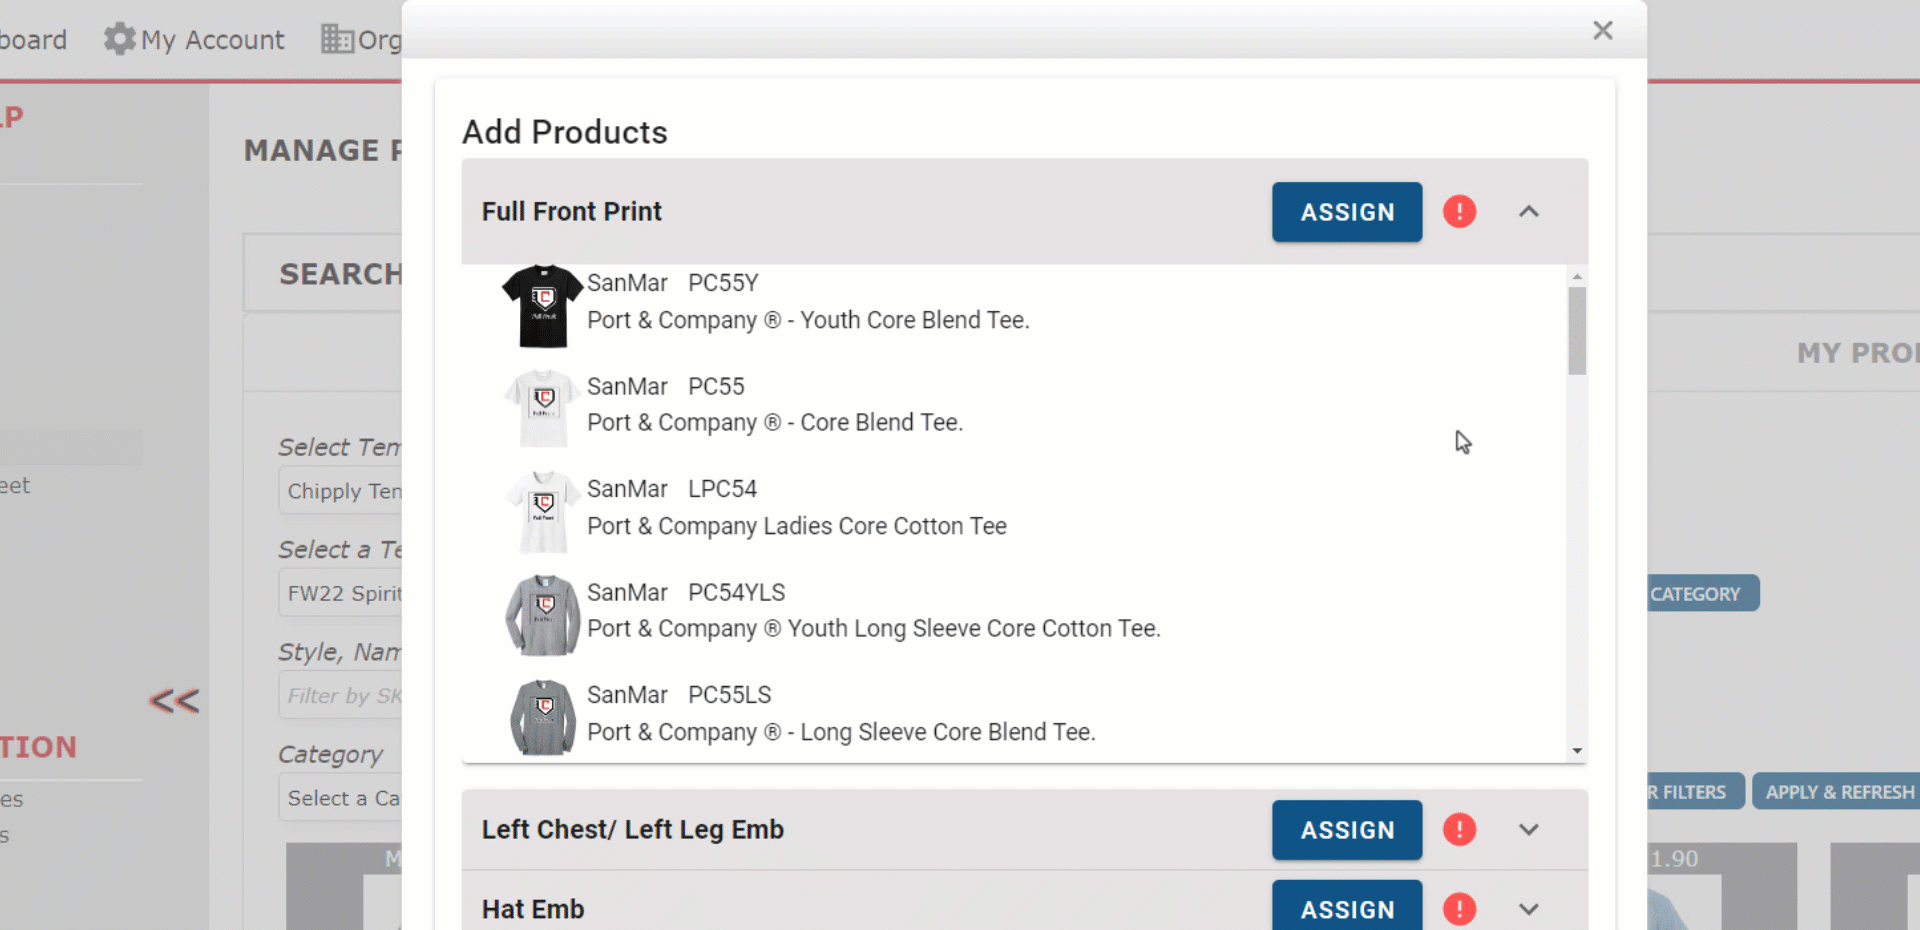This screenshot has height=930, width=1920.
Task: Open My Account gear icon
Action: pos(120,39)
